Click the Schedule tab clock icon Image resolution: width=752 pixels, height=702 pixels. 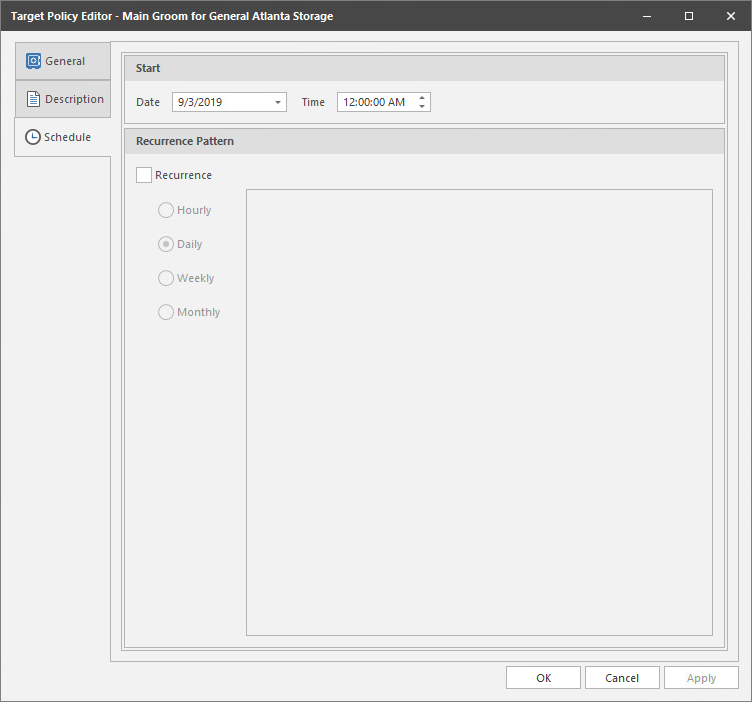[x=33, y=137]
